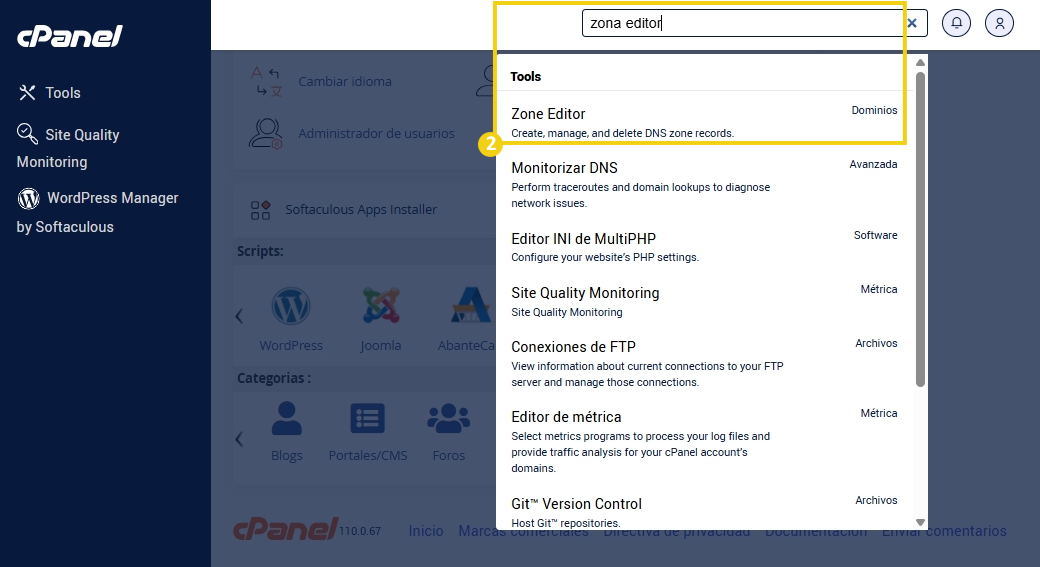
Task: Click the 'Dominios' category label of Zone Editor
Action: pos(874,110)
